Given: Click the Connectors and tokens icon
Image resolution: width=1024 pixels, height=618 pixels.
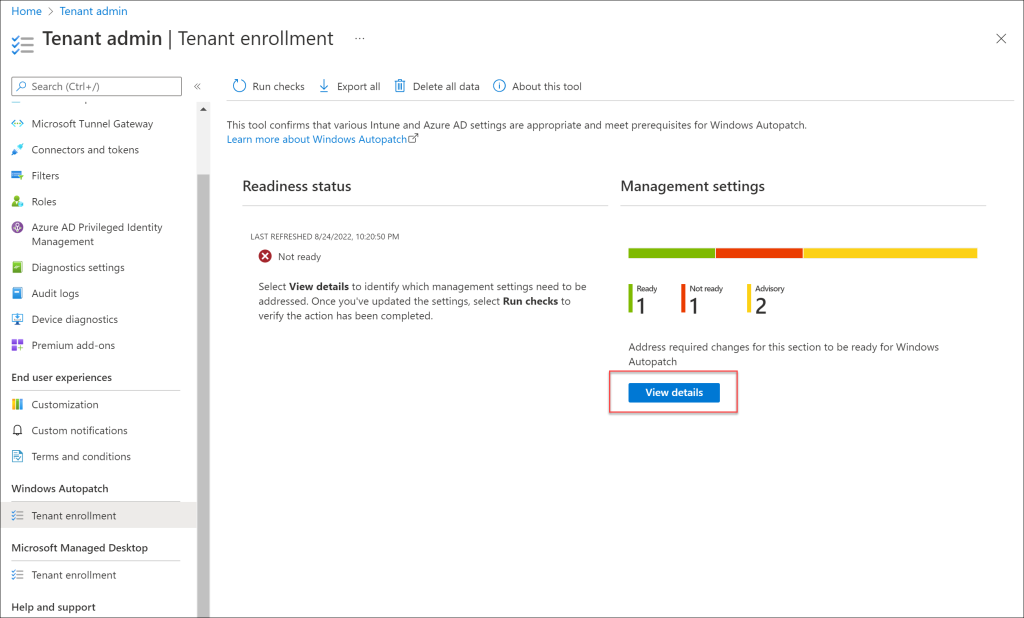Looking at the screenshot, I should point(18,150).
